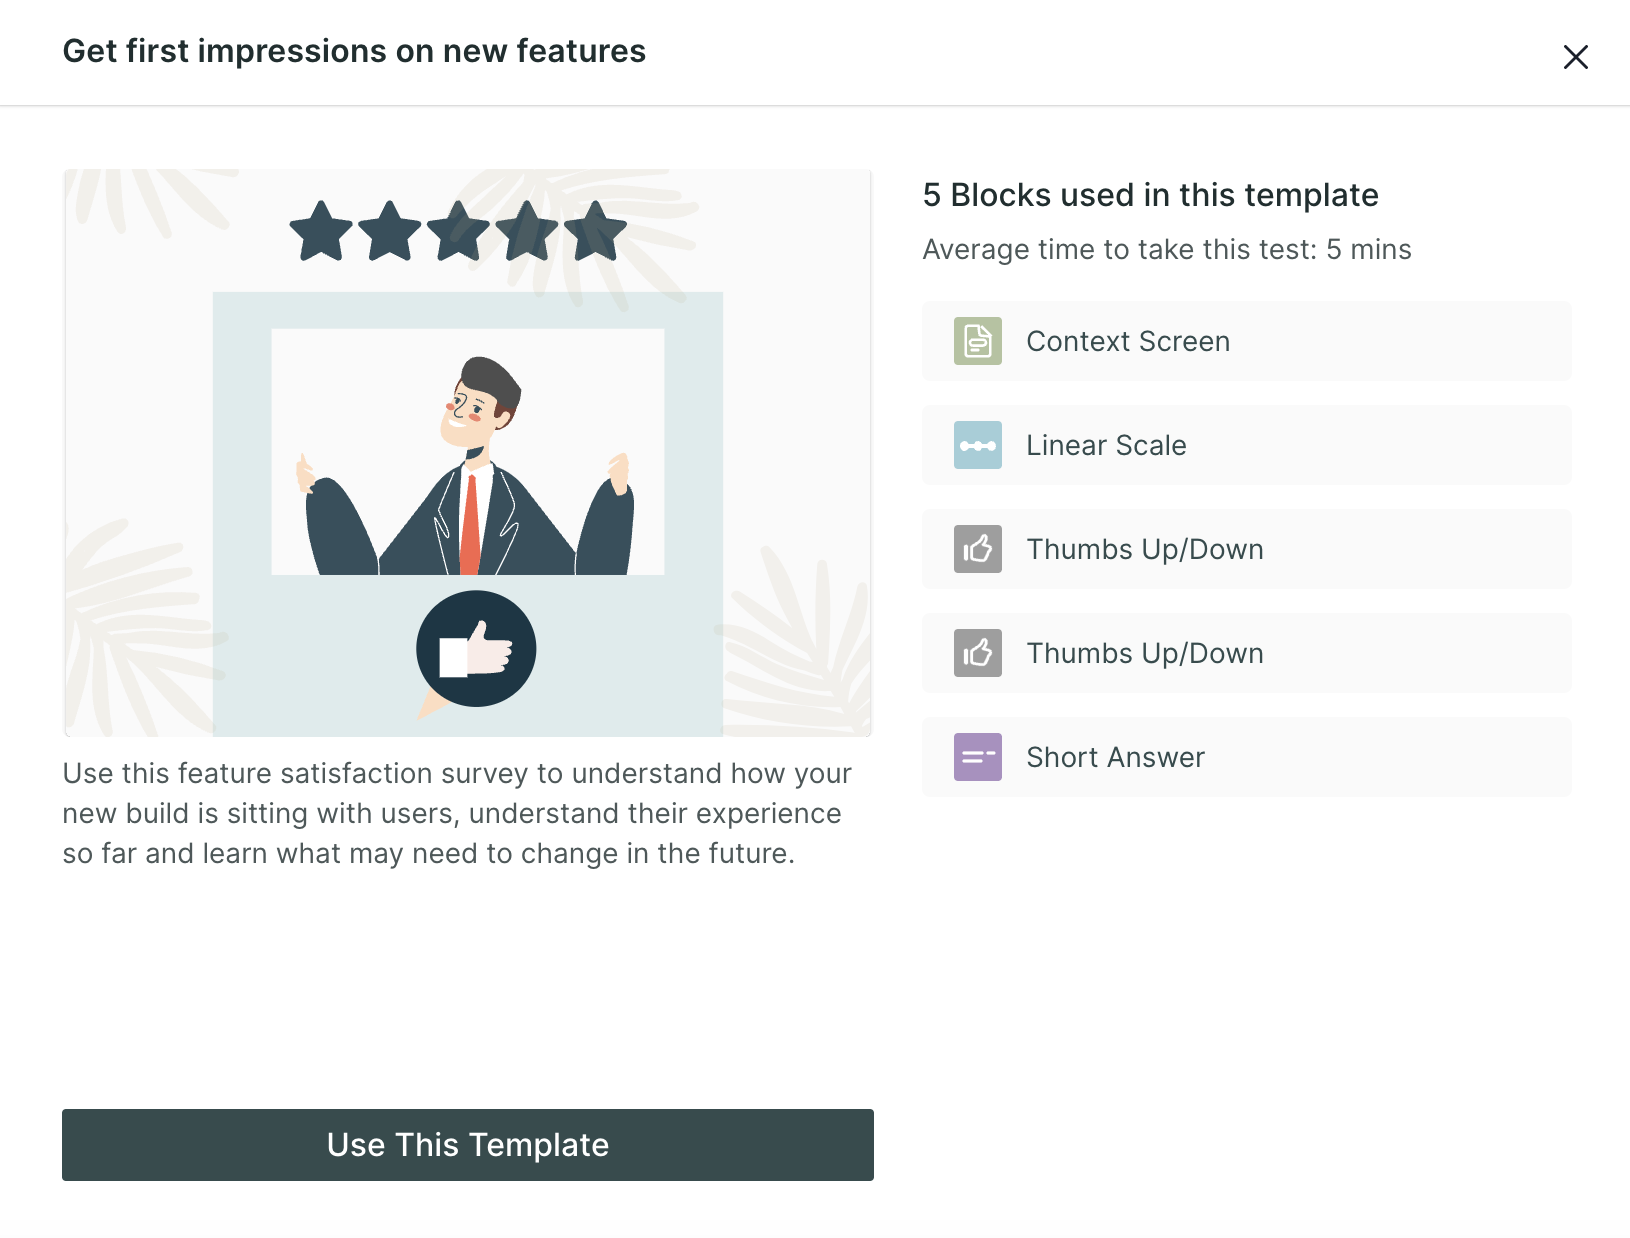Select the first Thumbs Up/Down block label
The height and width of the screenshot is (1238, 1630).
click(1145, 549)
